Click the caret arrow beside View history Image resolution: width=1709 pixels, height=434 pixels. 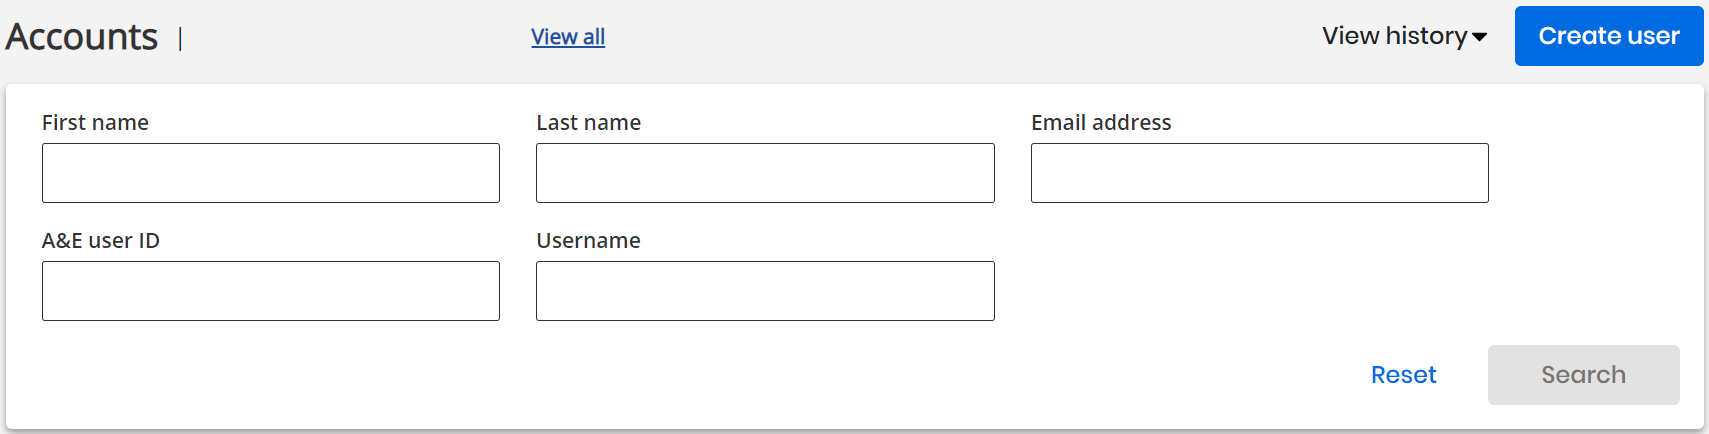pos(1479,37)
